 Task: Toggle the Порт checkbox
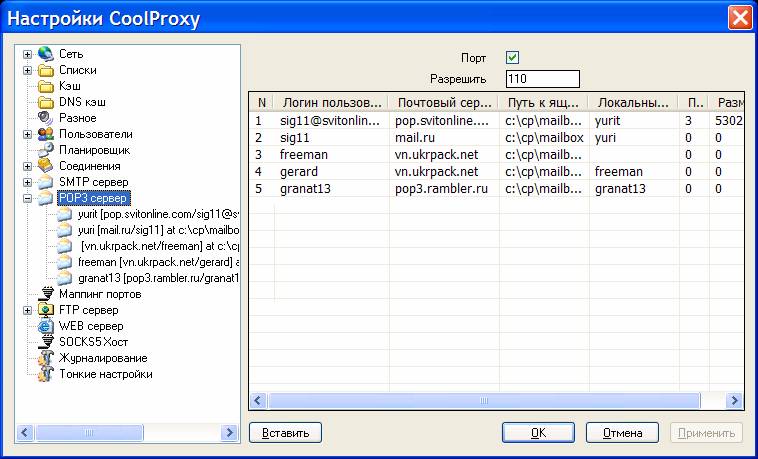512,58
